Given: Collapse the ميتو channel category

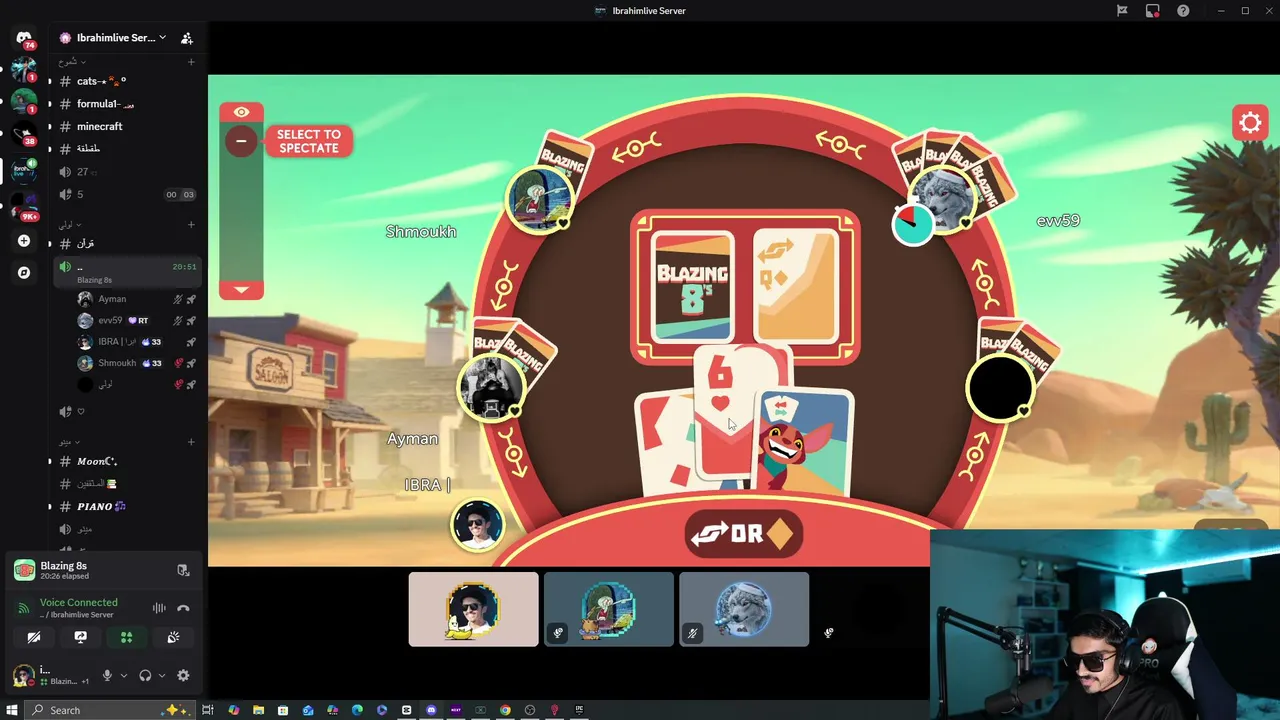Looking at the screenshot, I should pos(70,441).
